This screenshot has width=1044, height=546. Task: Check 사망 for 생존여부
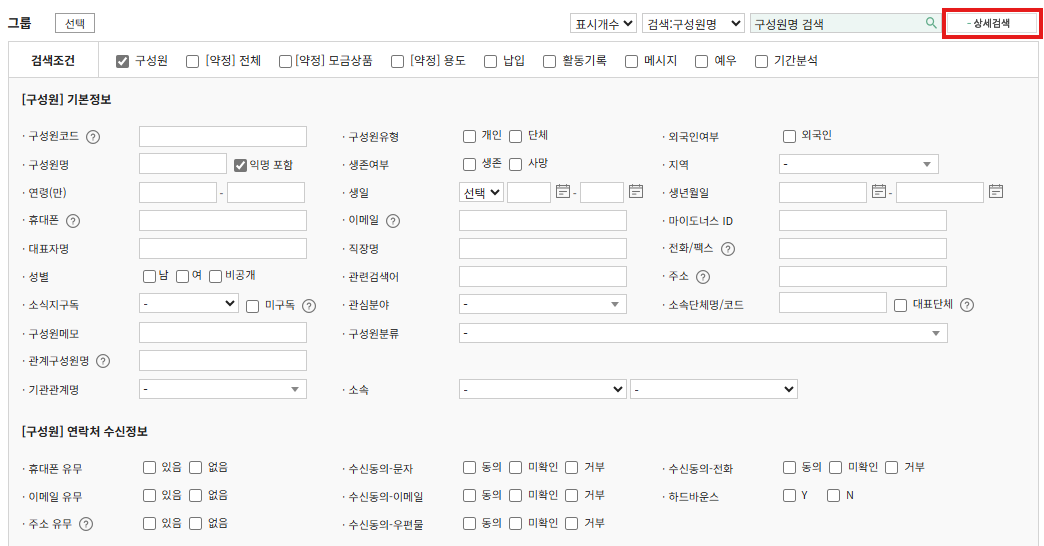(x=515, y=164)
